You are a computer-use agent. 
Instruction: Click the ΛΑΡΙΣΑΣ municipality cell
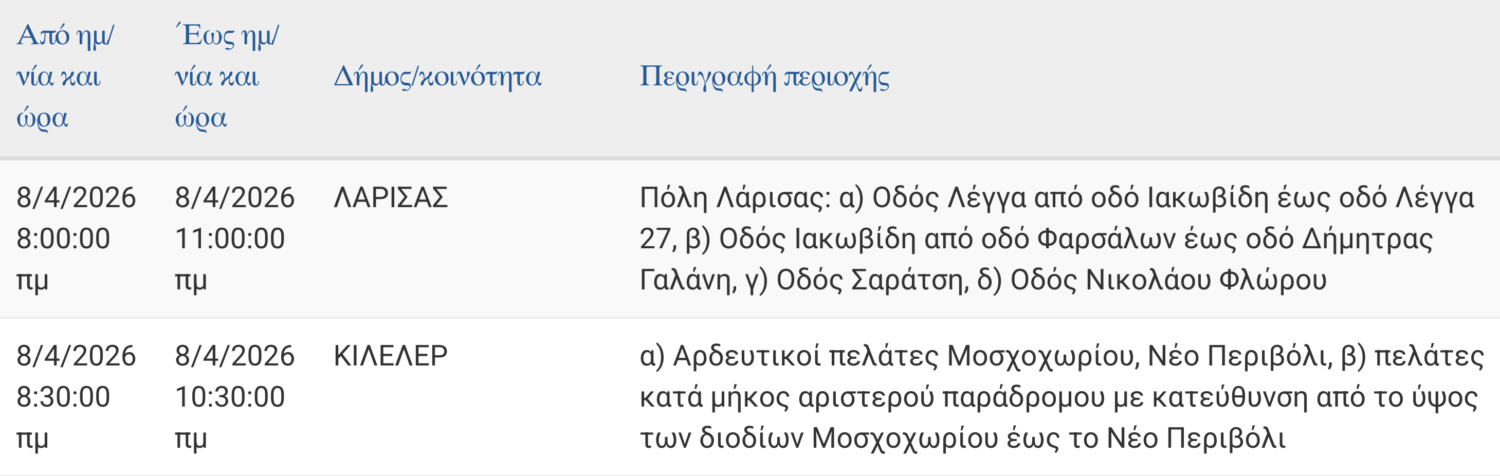coord(391,198)
